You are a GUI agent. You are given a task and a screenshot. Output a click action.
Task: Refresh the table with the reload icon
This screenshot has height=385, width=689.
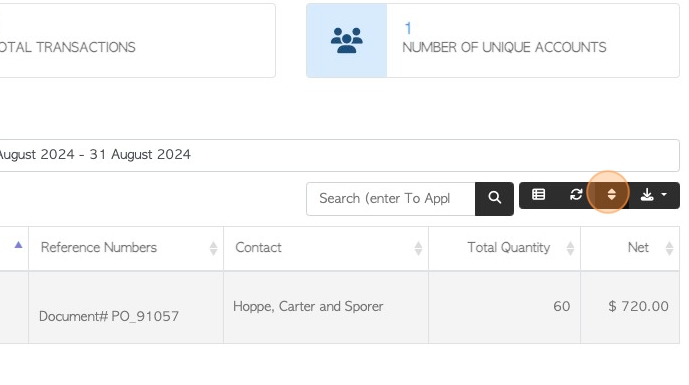coord(576,195)
